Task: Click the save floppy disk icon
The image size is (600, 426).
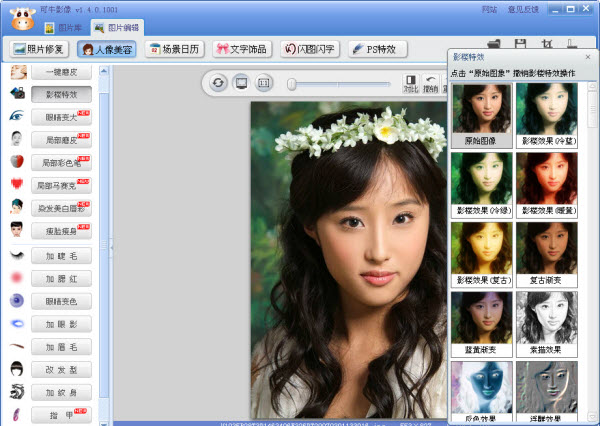Action: 520,44
